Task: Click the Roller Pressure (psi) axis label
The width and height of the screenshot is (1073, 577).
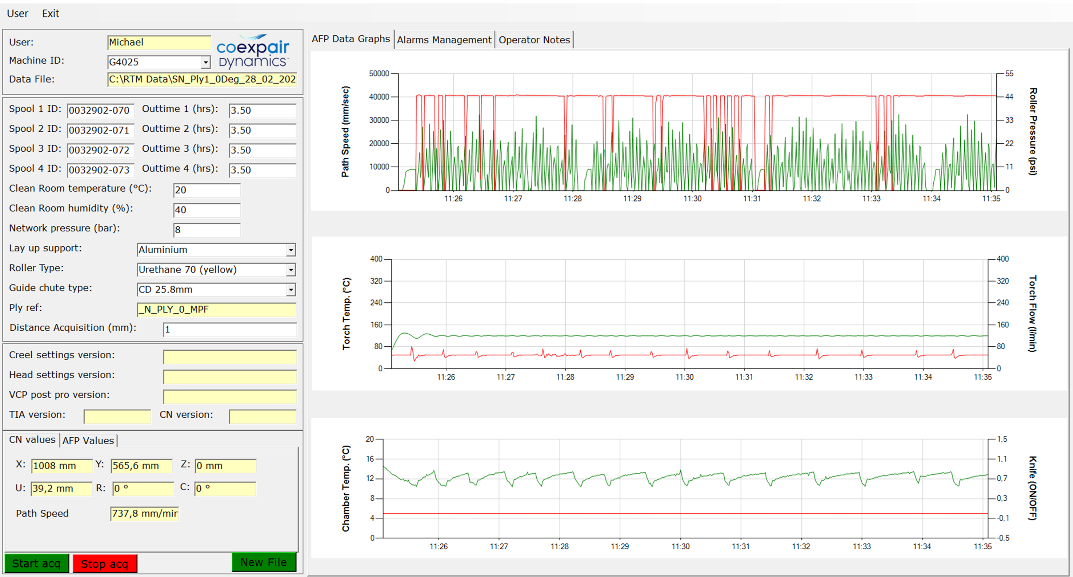Action: tap(1033, 131)
